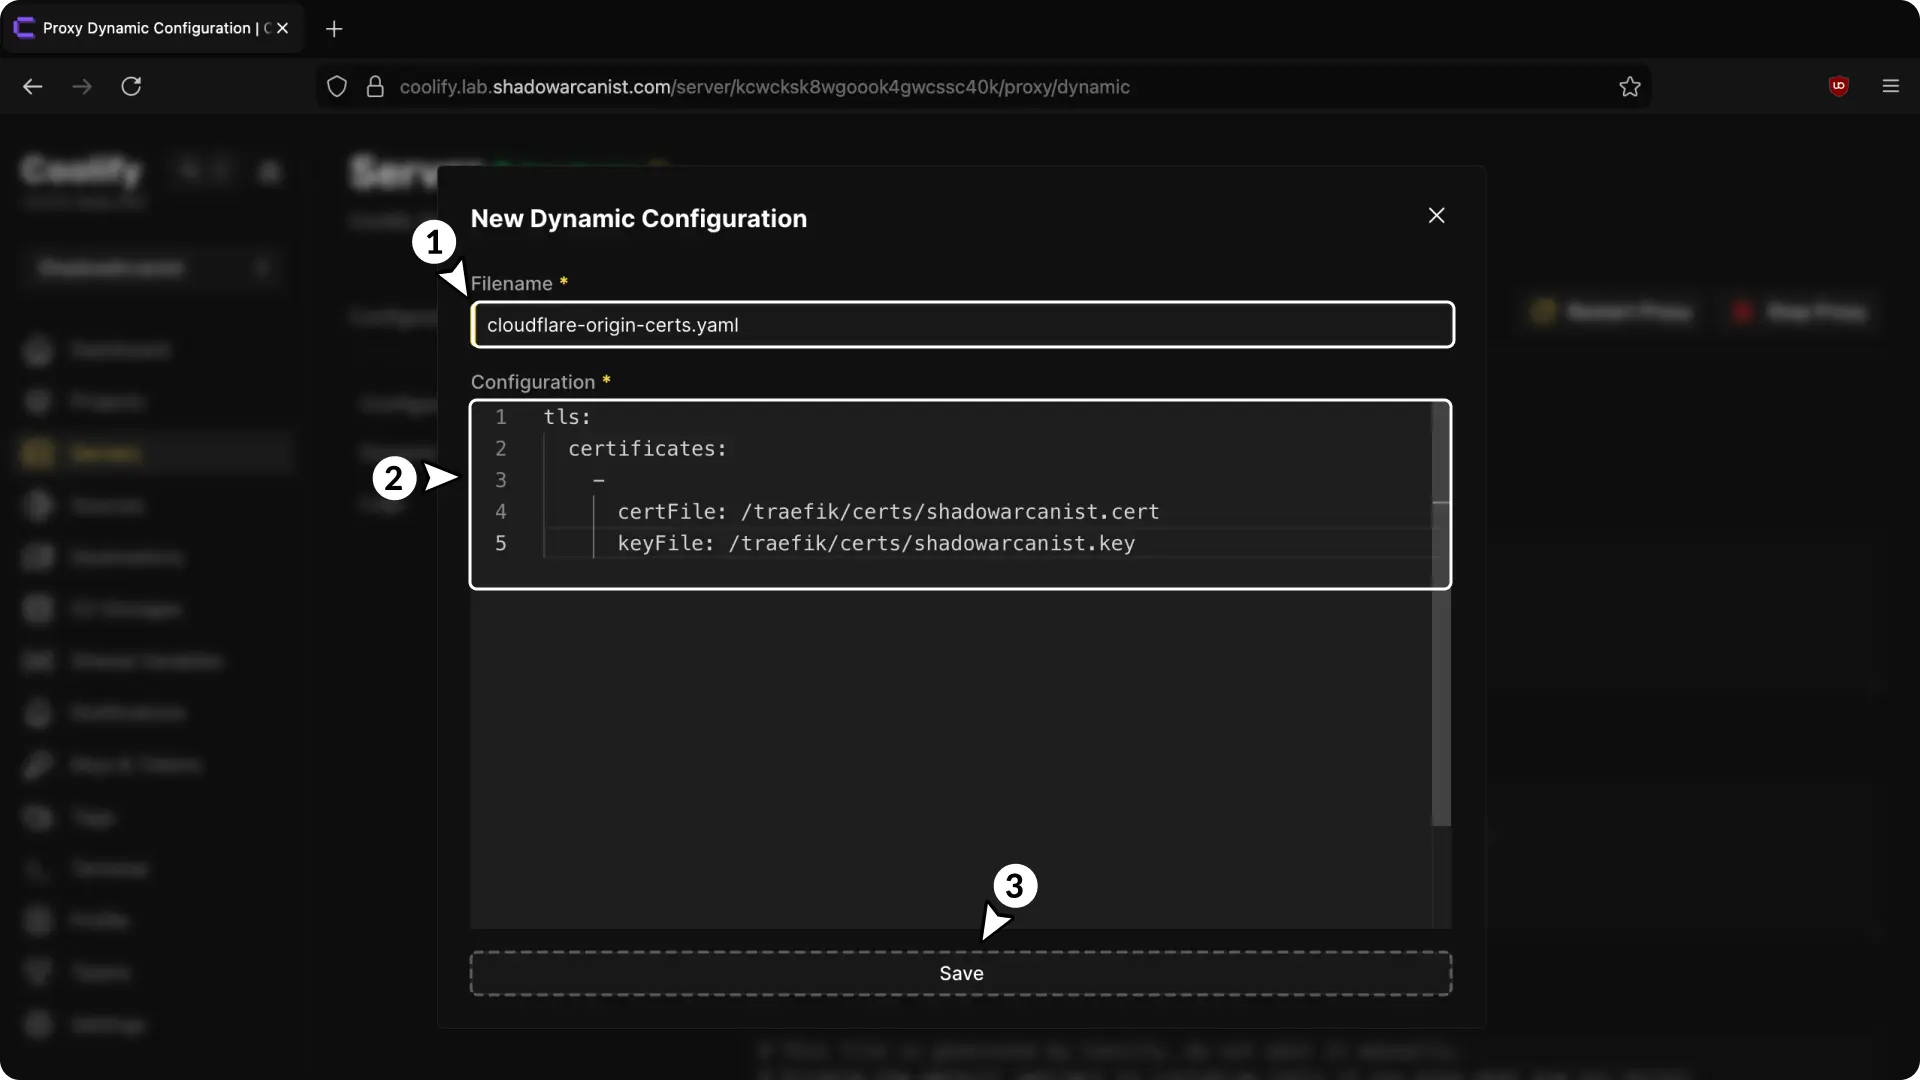Open a new browser tab
The width and height of the screenshot is (1920, 1080).
pos(334,29)
